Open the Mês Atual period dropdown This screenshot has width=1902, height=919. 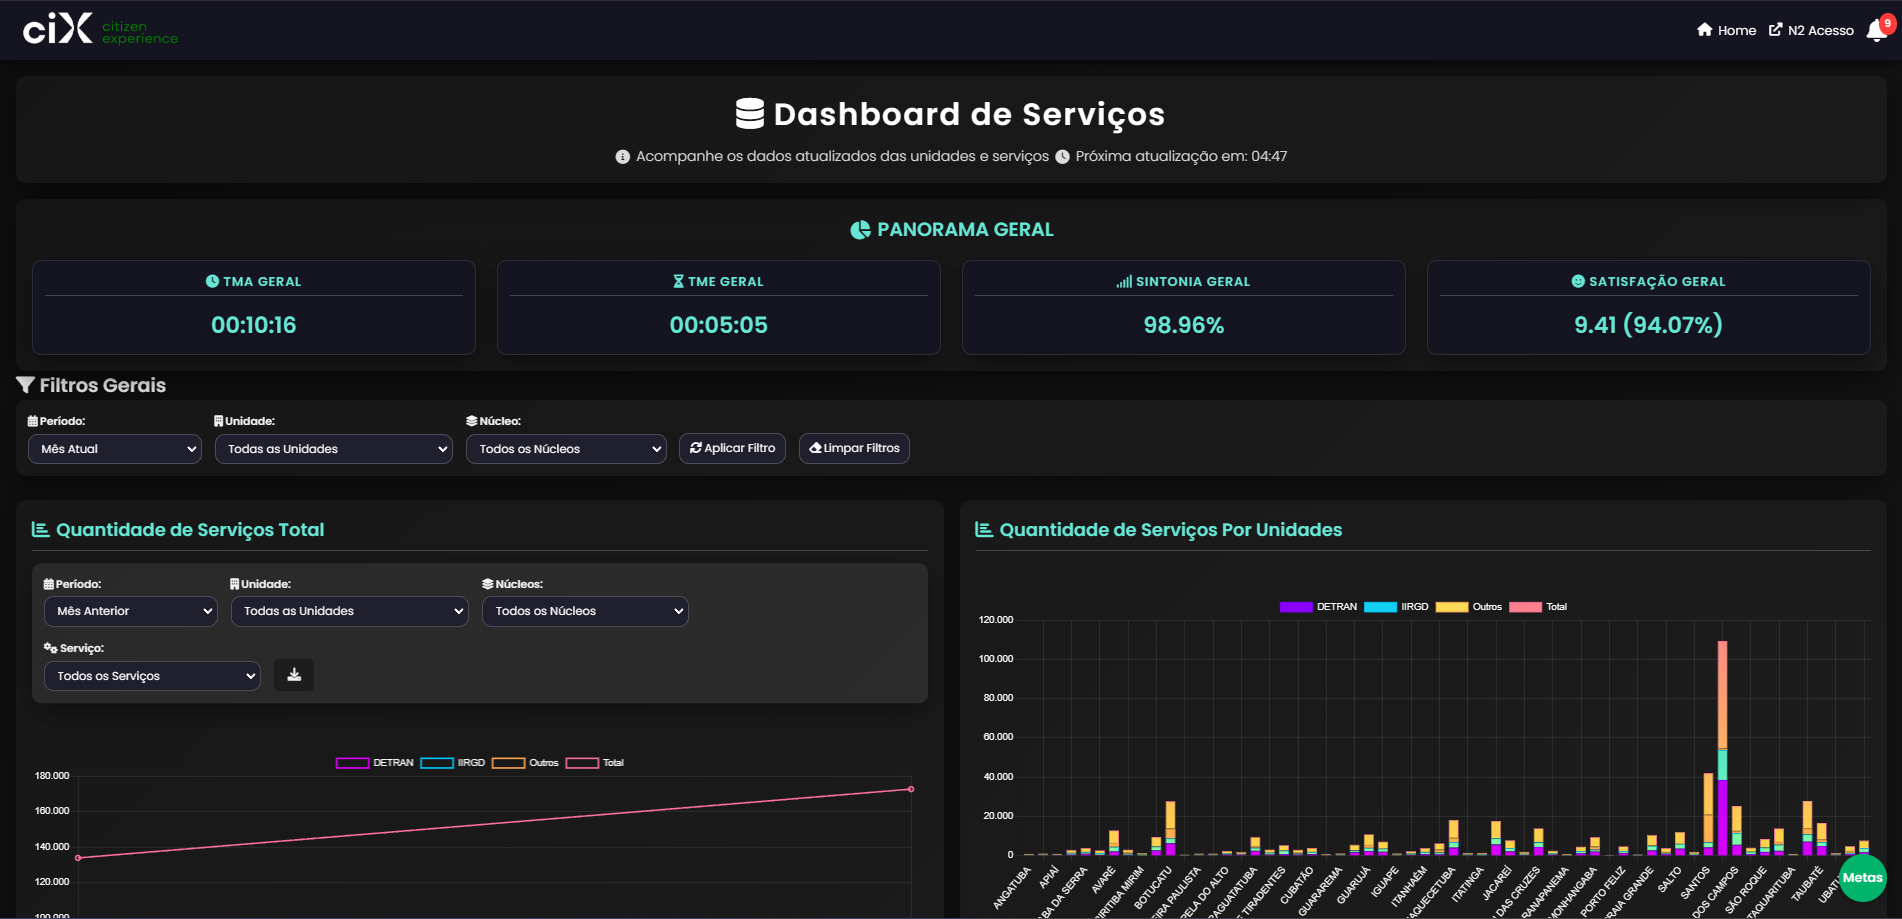(115, 449)
